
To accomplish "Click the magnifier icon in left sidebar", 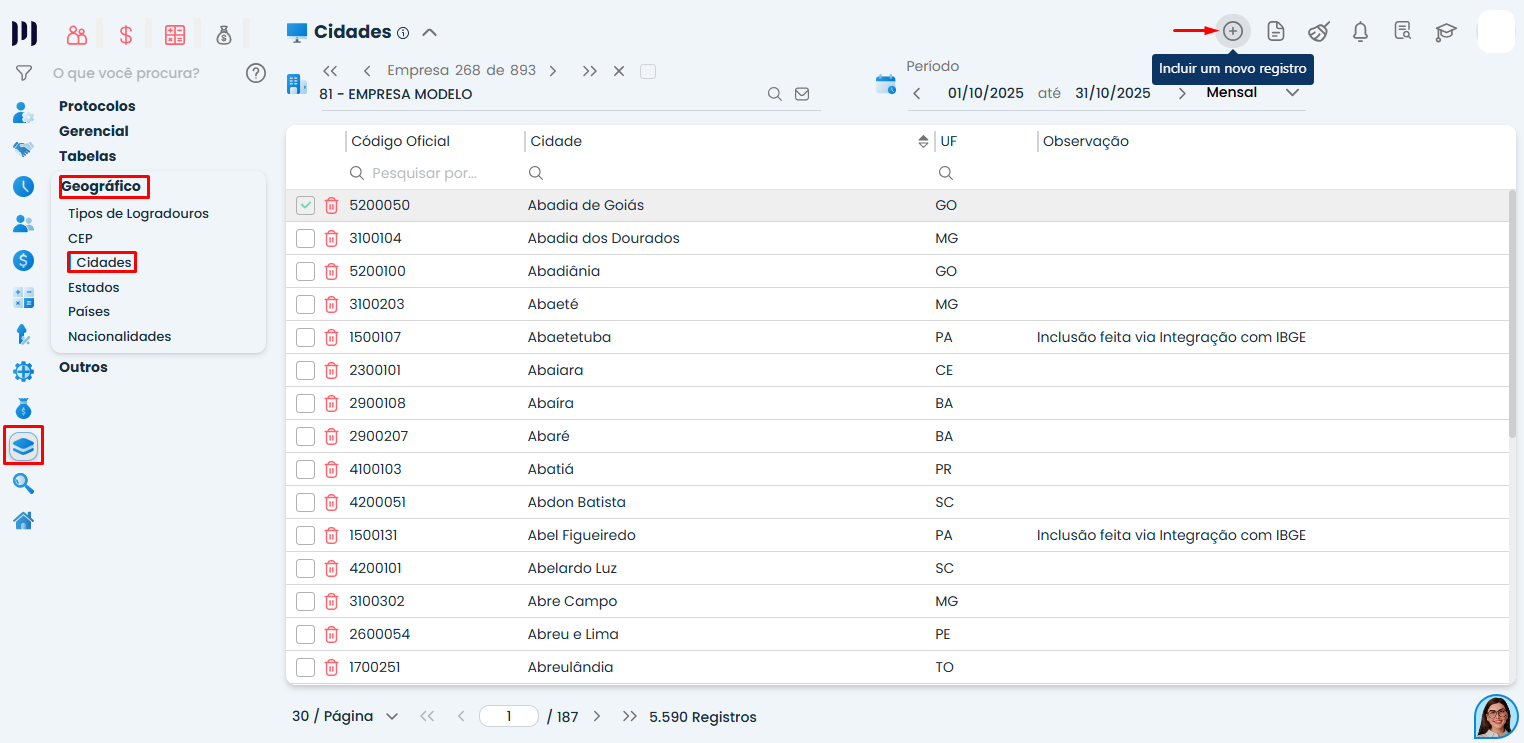I will click(x=24, y=483).
